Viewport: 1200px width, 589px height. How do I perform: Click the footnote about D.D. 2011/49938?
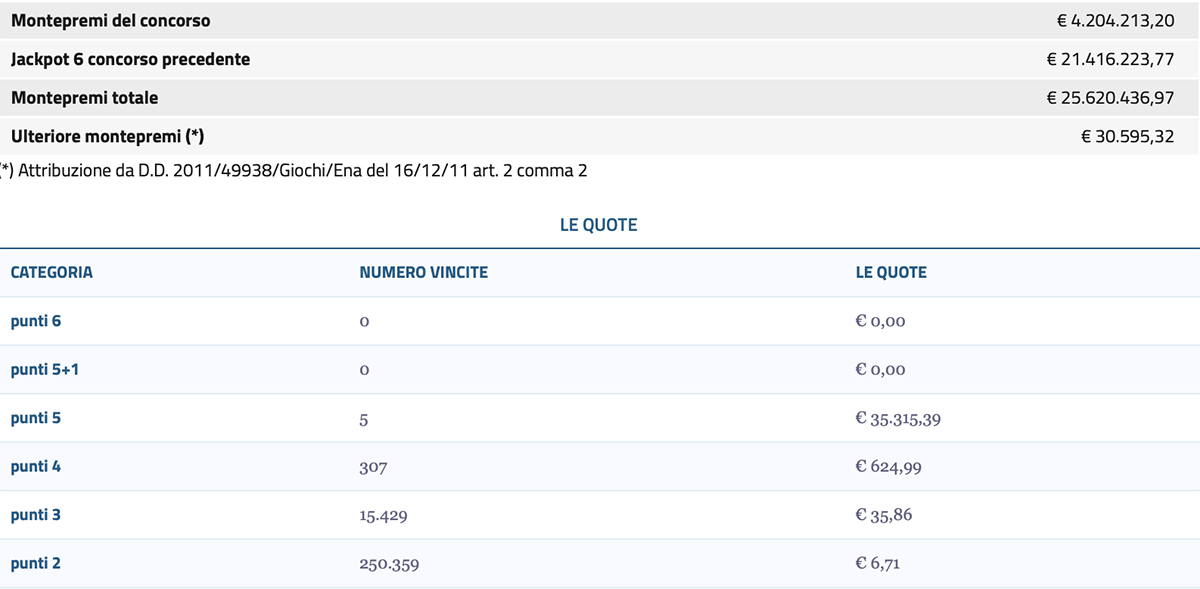click(x=294, y=171)
